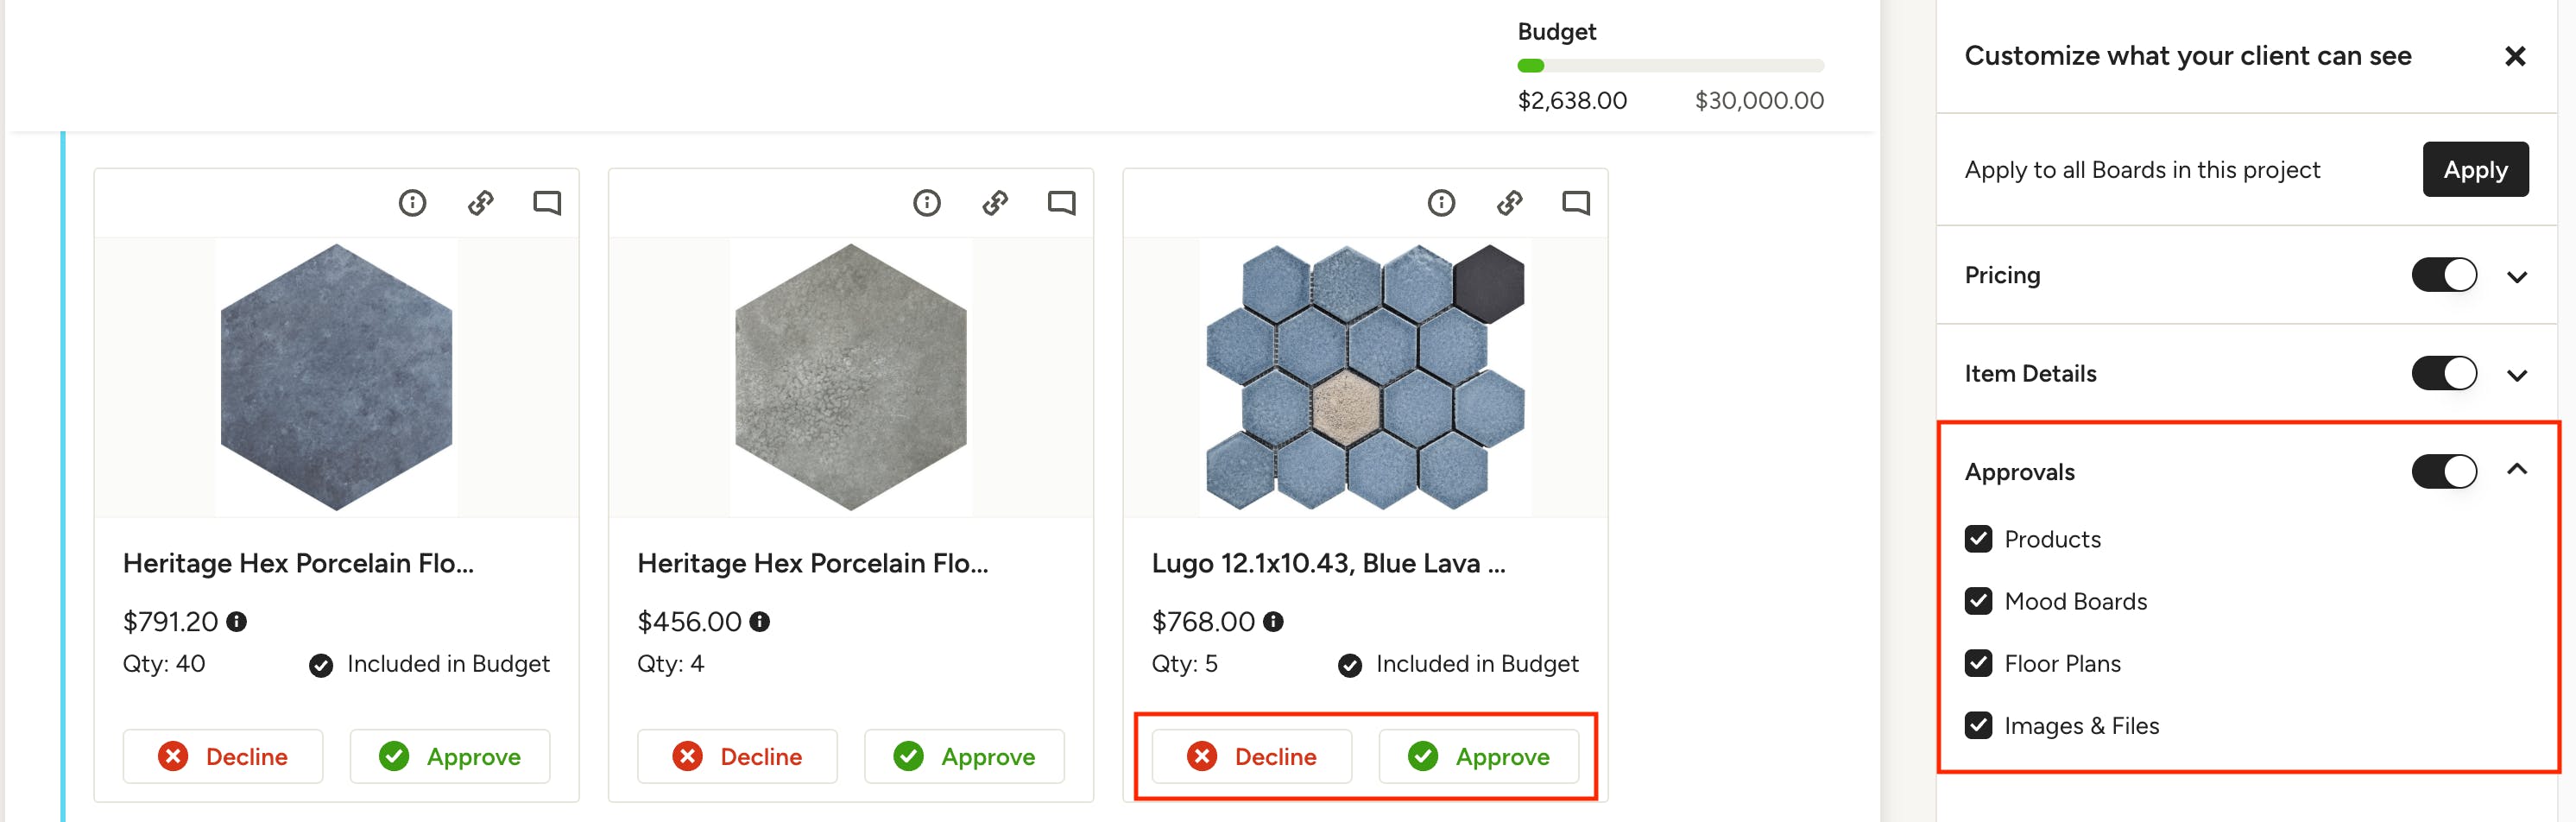Uncheck the Mood Boards checkbox
The image size is (2576, 822).
(x=1978, y=601)
